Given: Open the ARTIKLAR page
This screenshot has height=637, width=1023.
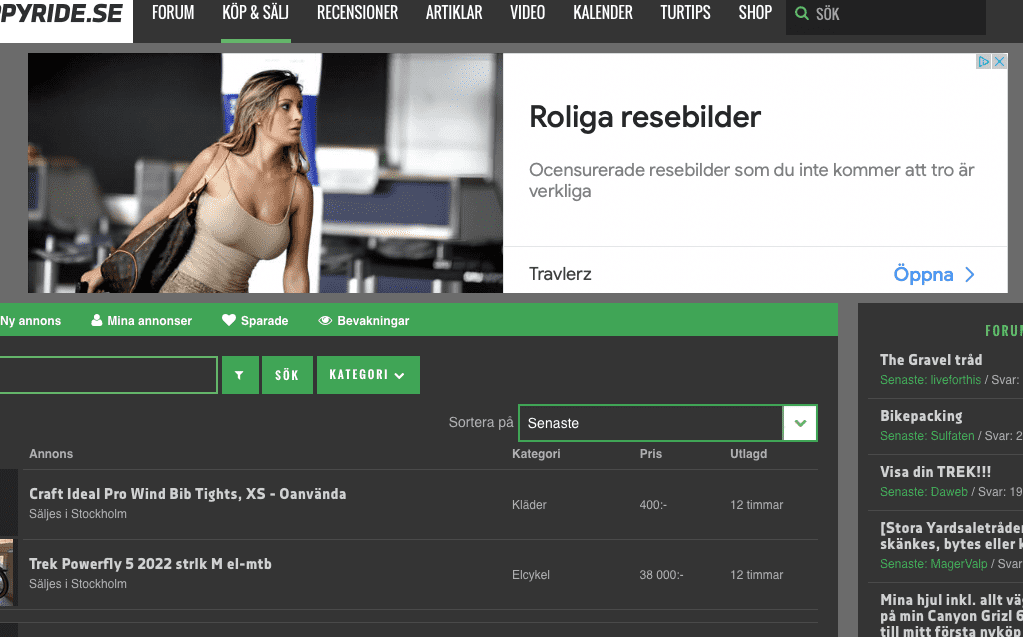Looking at the screenshot, I should (x=454, y=13).
